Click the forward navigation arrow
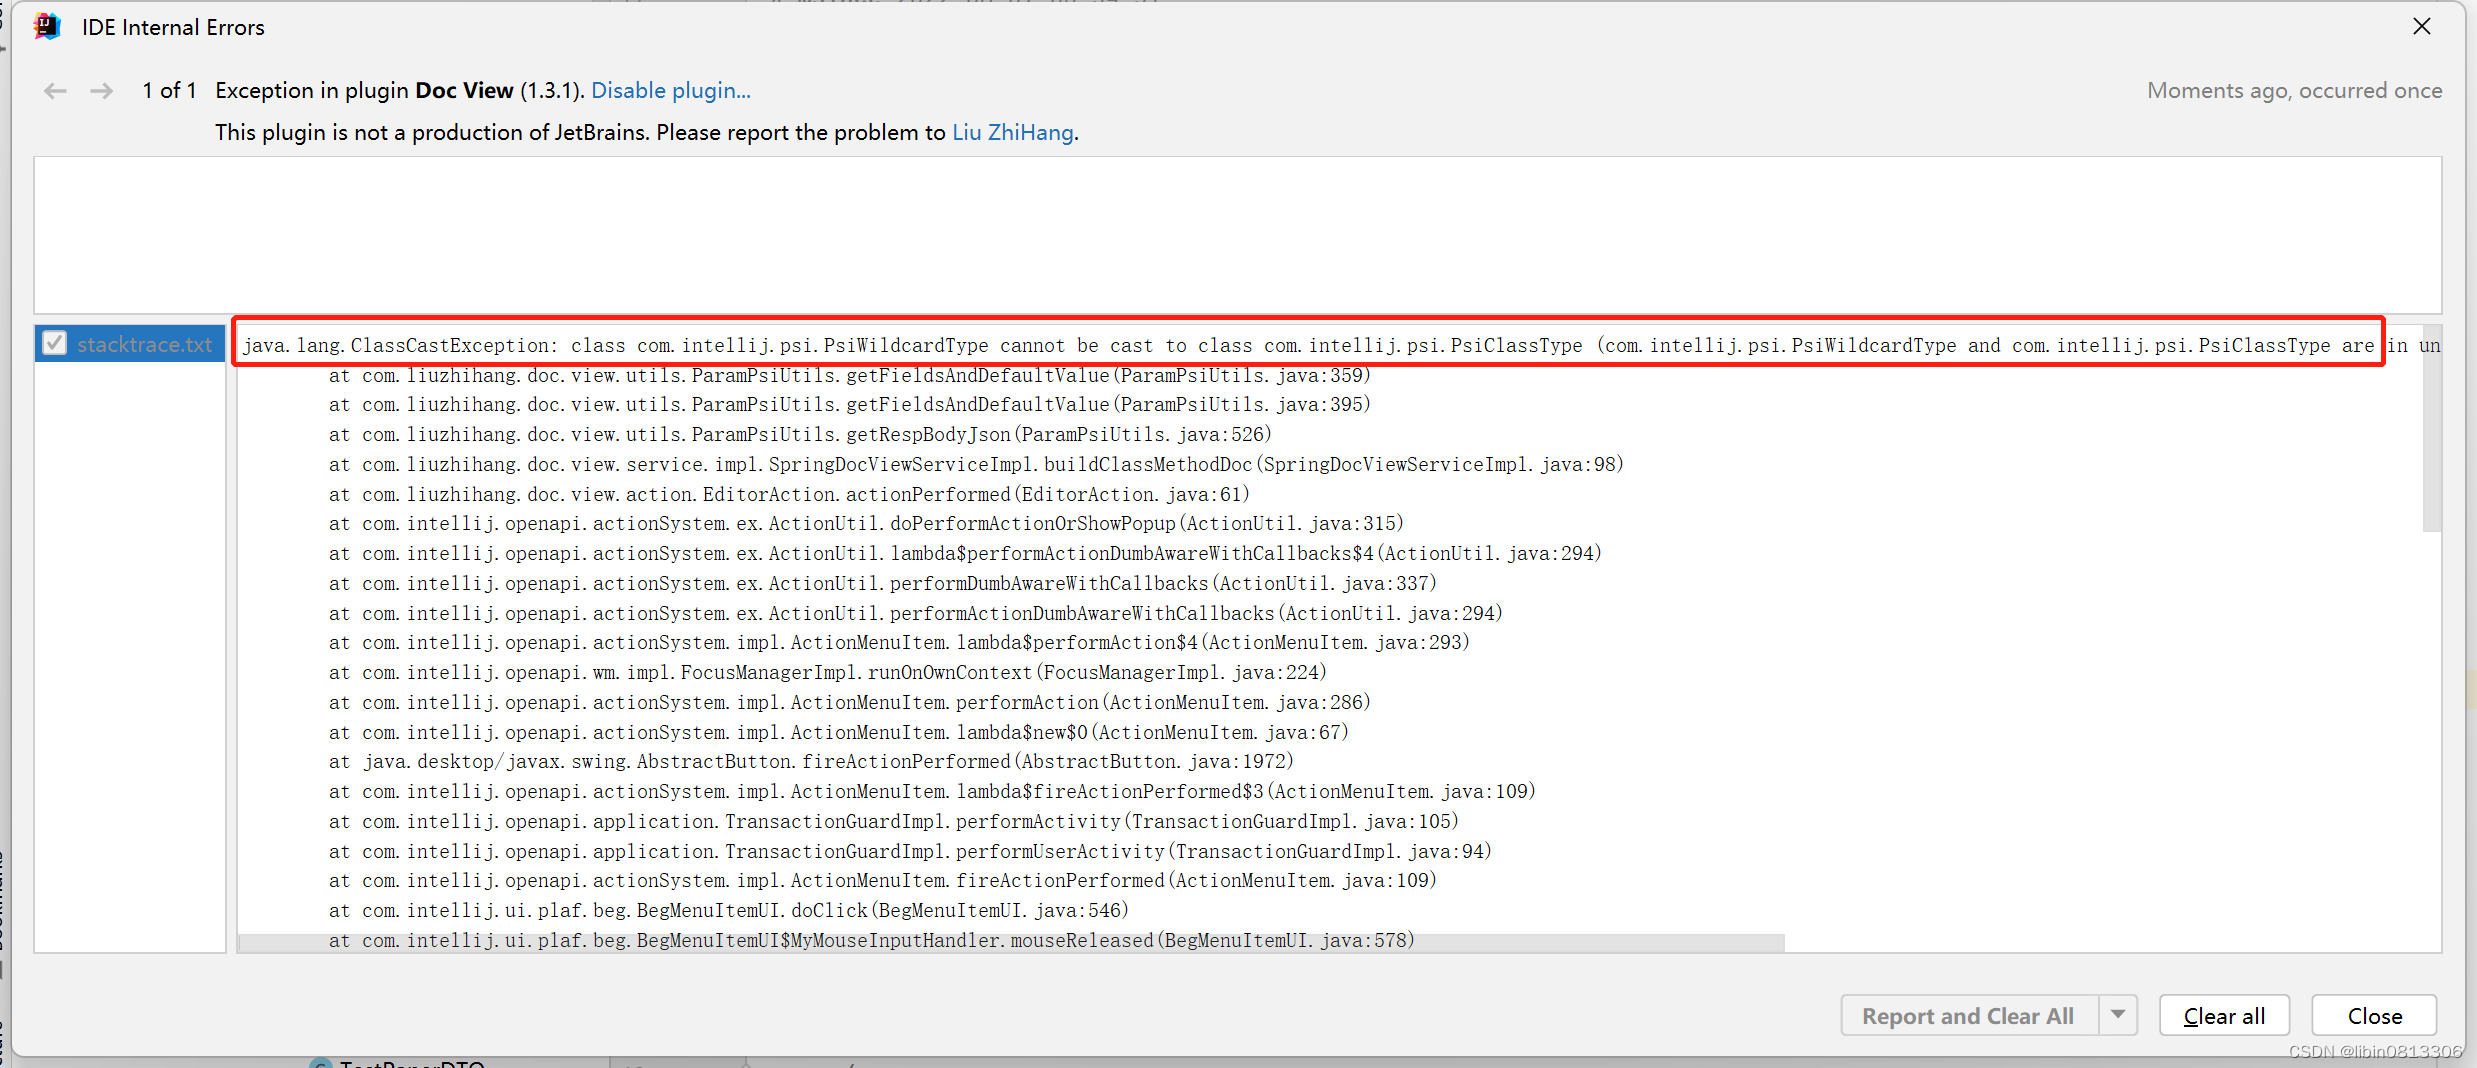 (101, 90)
